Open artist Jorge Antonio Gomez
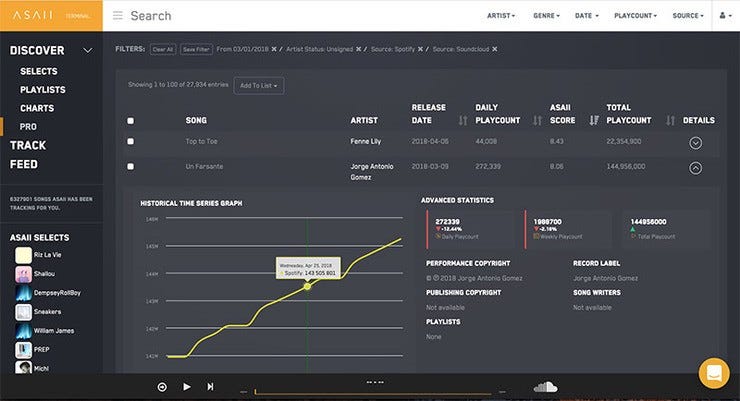 coord(372,172)
